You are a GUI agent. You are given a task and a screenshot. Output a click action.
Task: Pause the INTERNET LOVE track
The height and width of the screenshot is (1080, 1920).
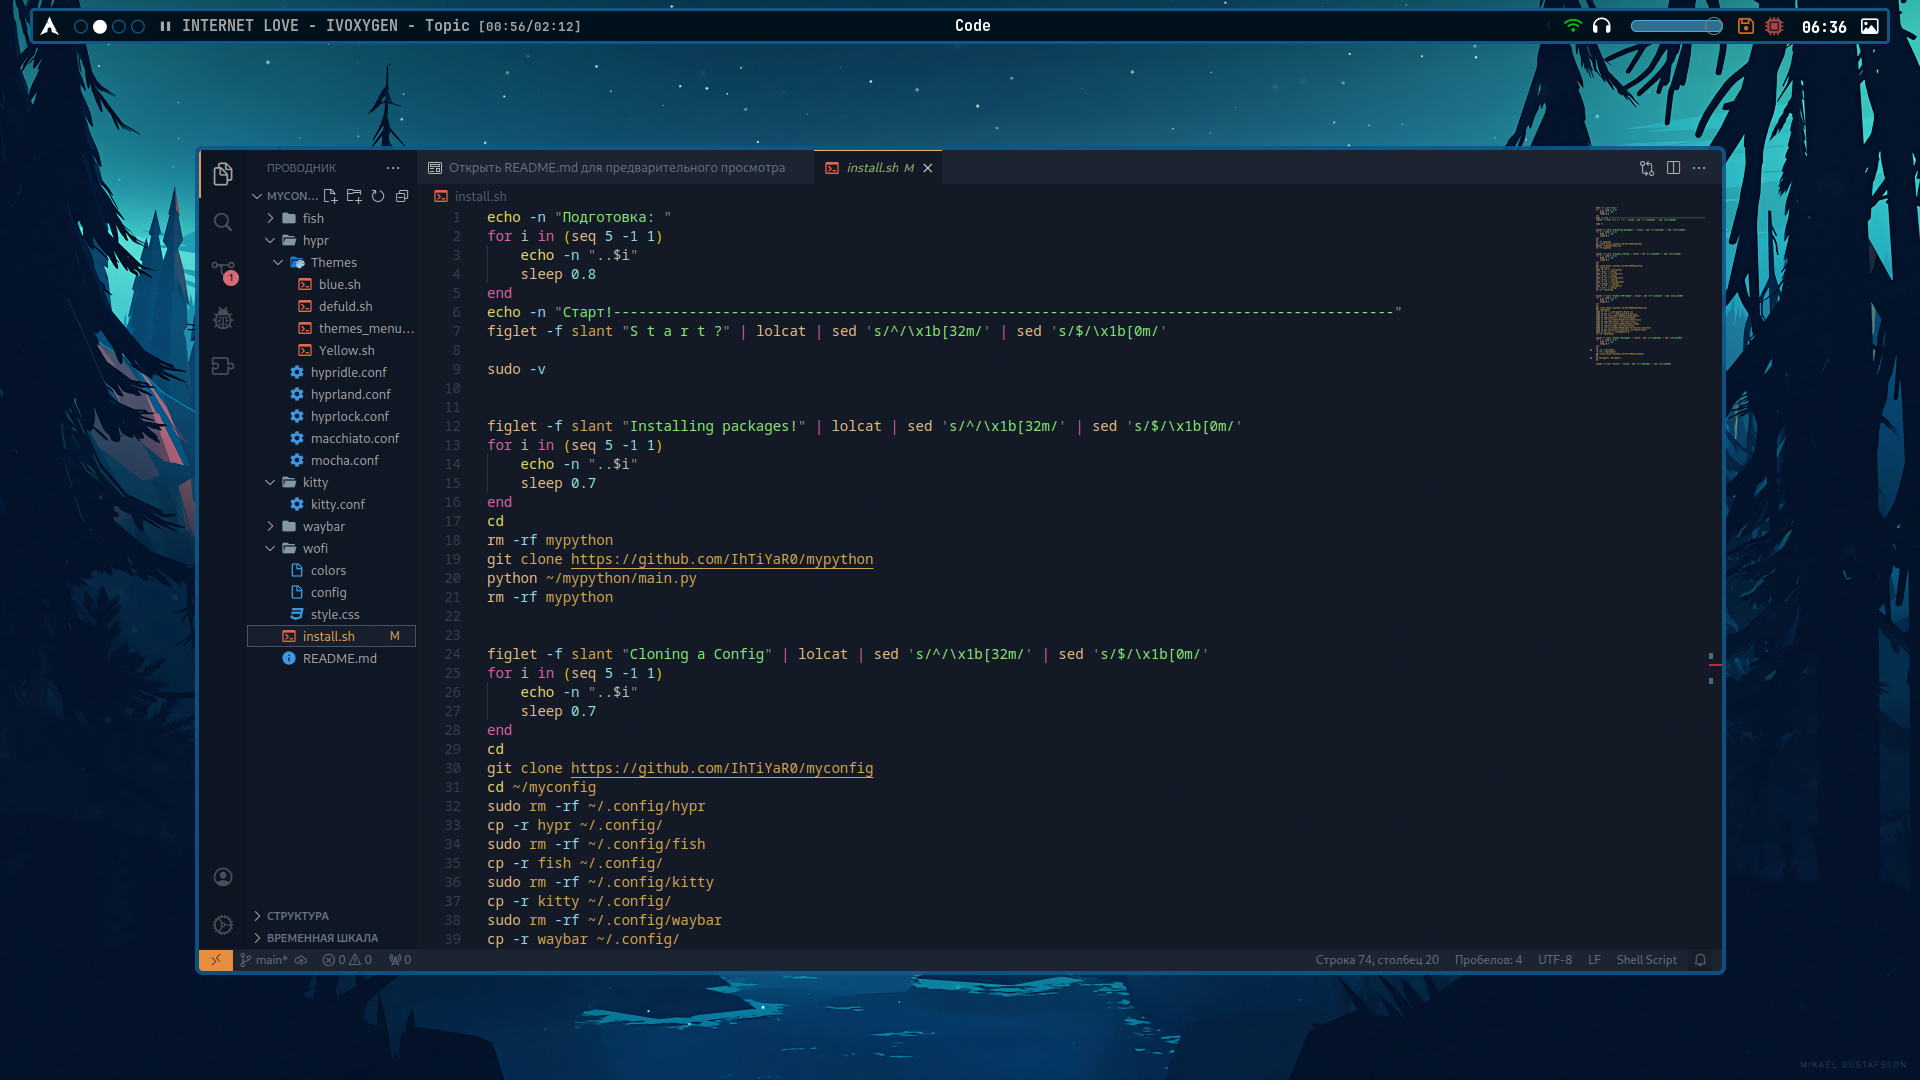pos(165,26)
